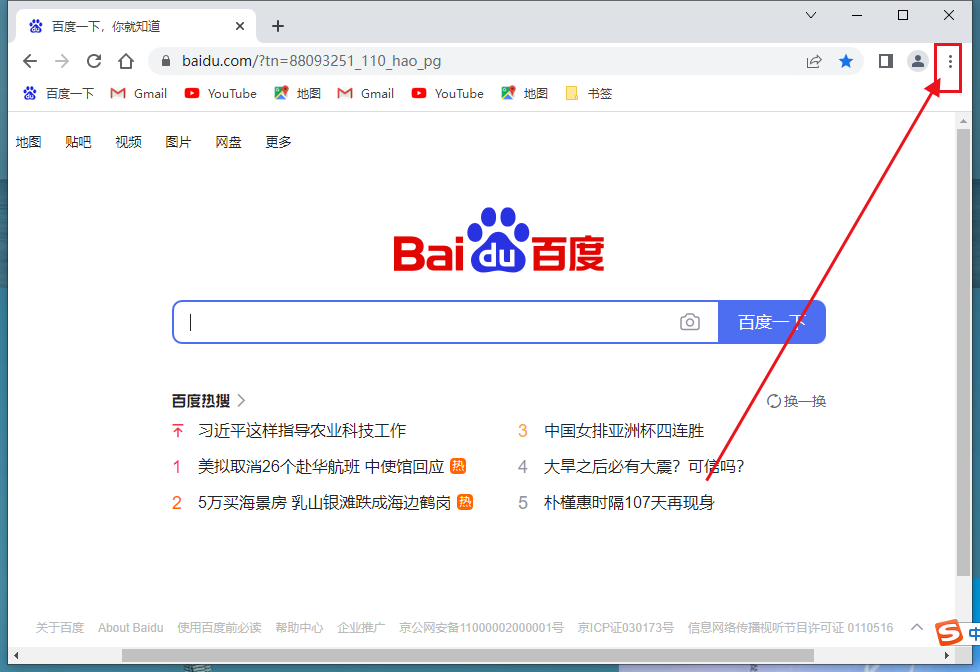
Task: Open the second Gmail bookmark
Action: [x=365, y=94]
